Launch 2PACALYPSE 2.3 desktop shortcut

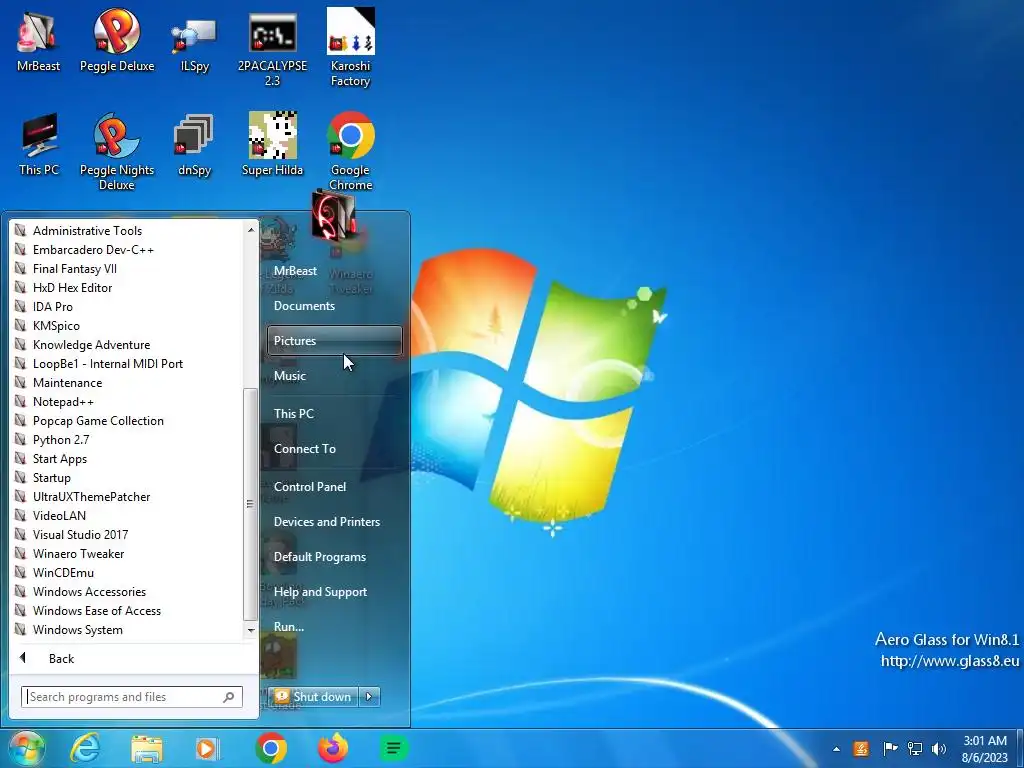272,48
